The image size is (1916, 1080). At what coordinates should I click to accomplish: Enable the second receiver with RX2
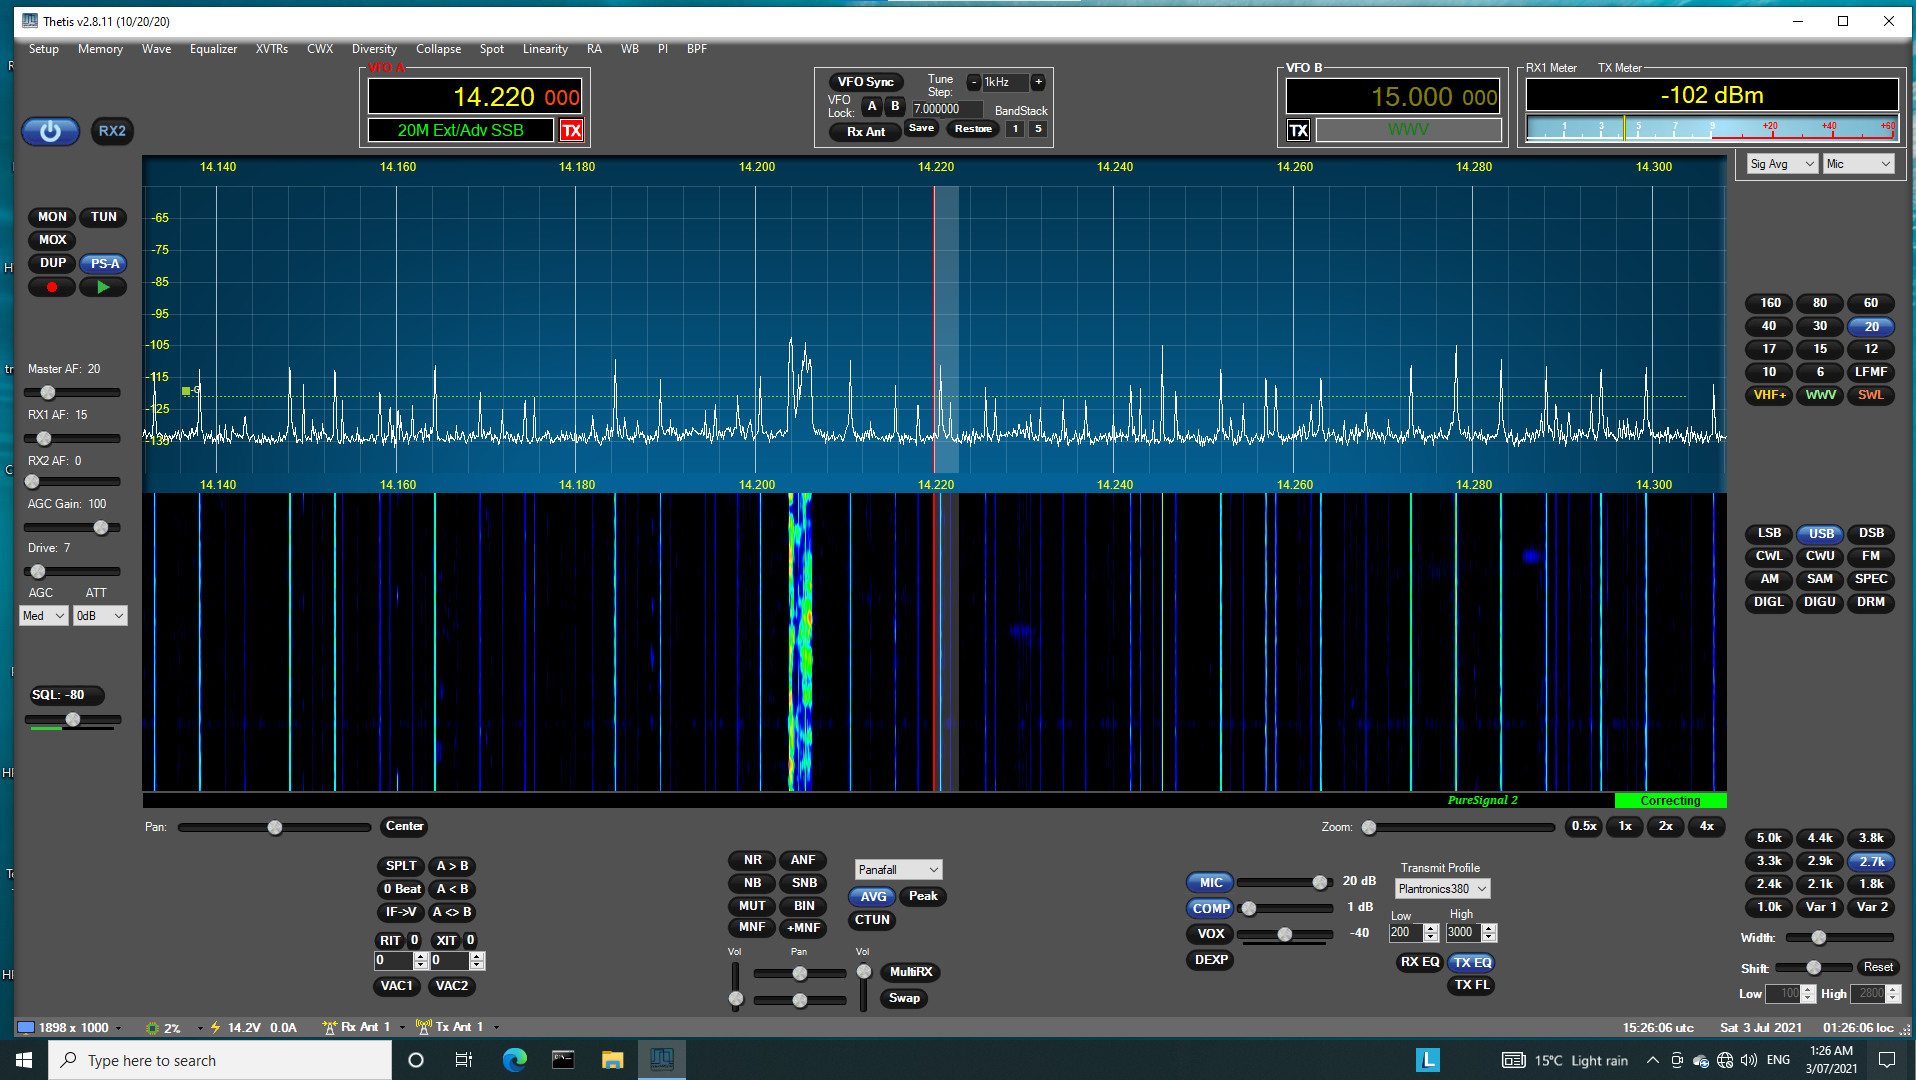pos(112,131)
